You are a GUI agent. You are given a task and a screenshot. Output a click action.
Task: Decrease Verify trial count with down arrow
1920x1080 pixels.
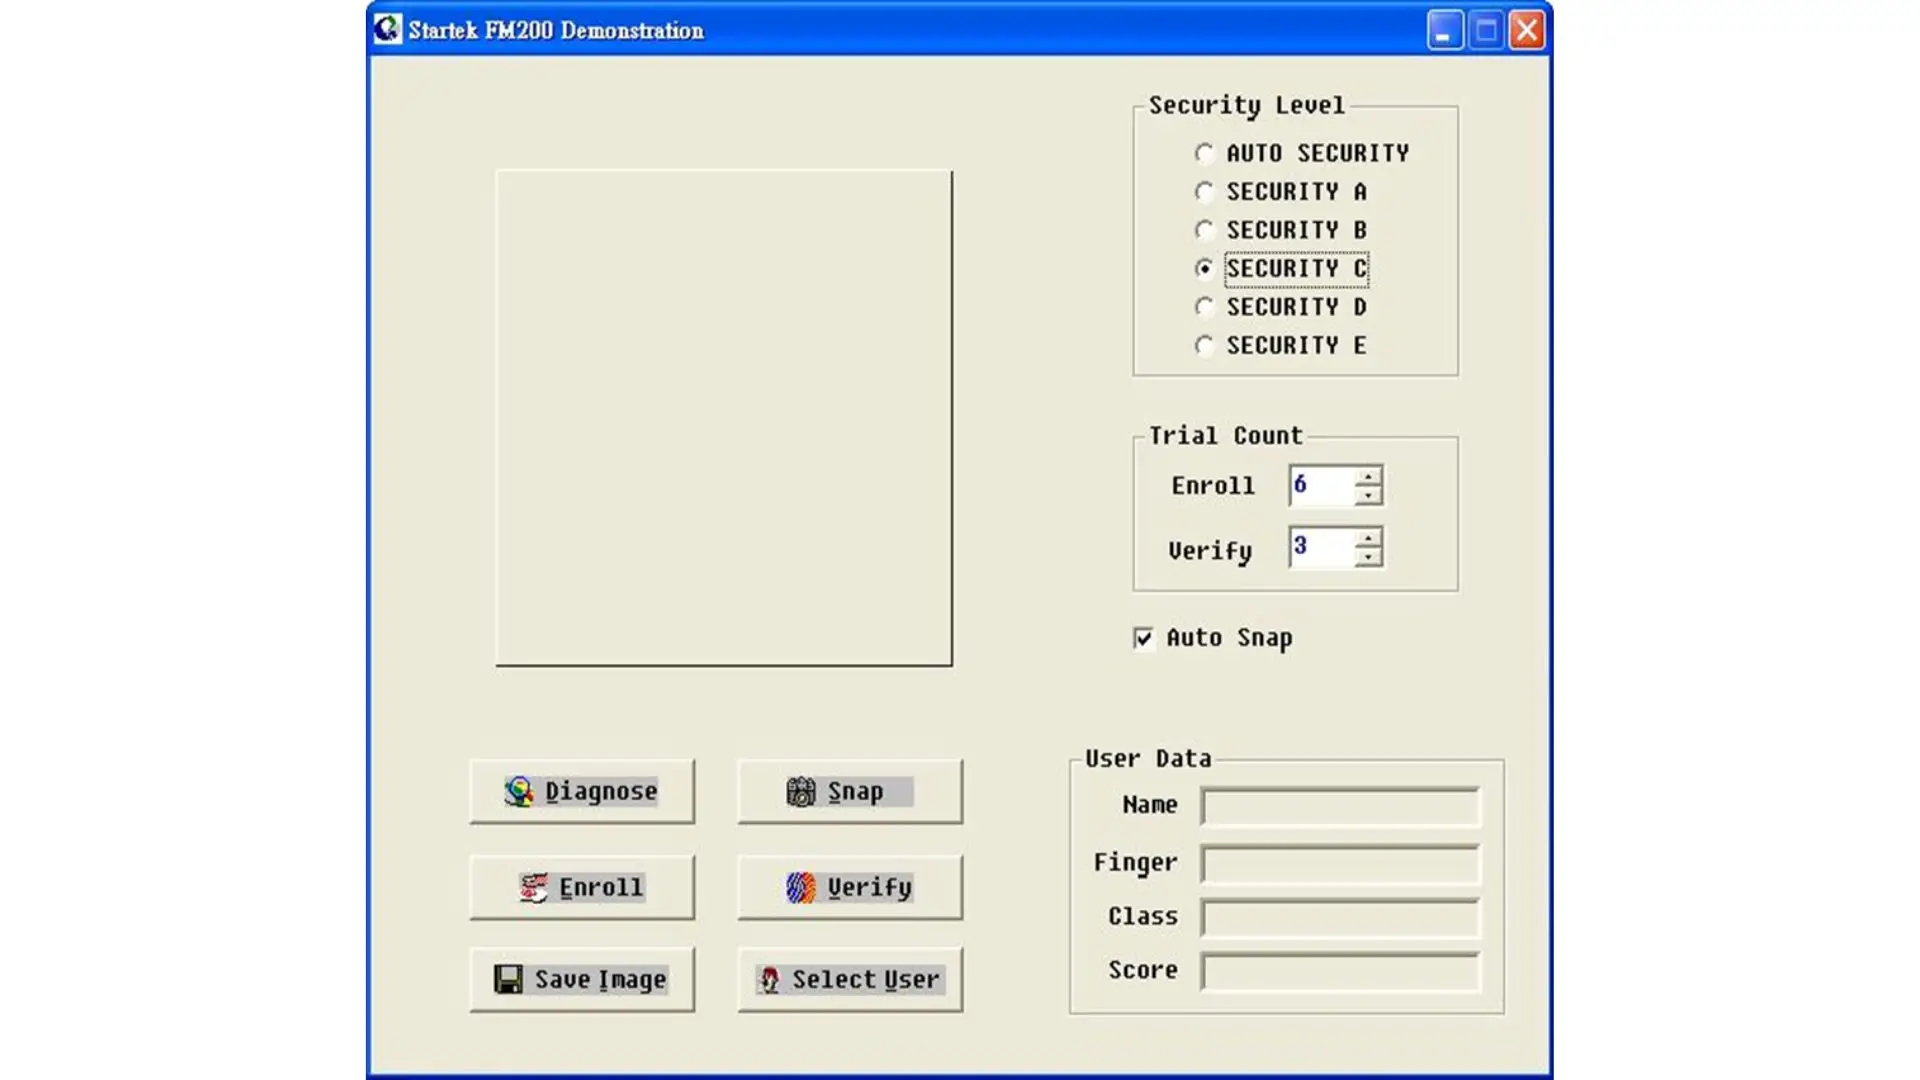tap(1368, 557)
